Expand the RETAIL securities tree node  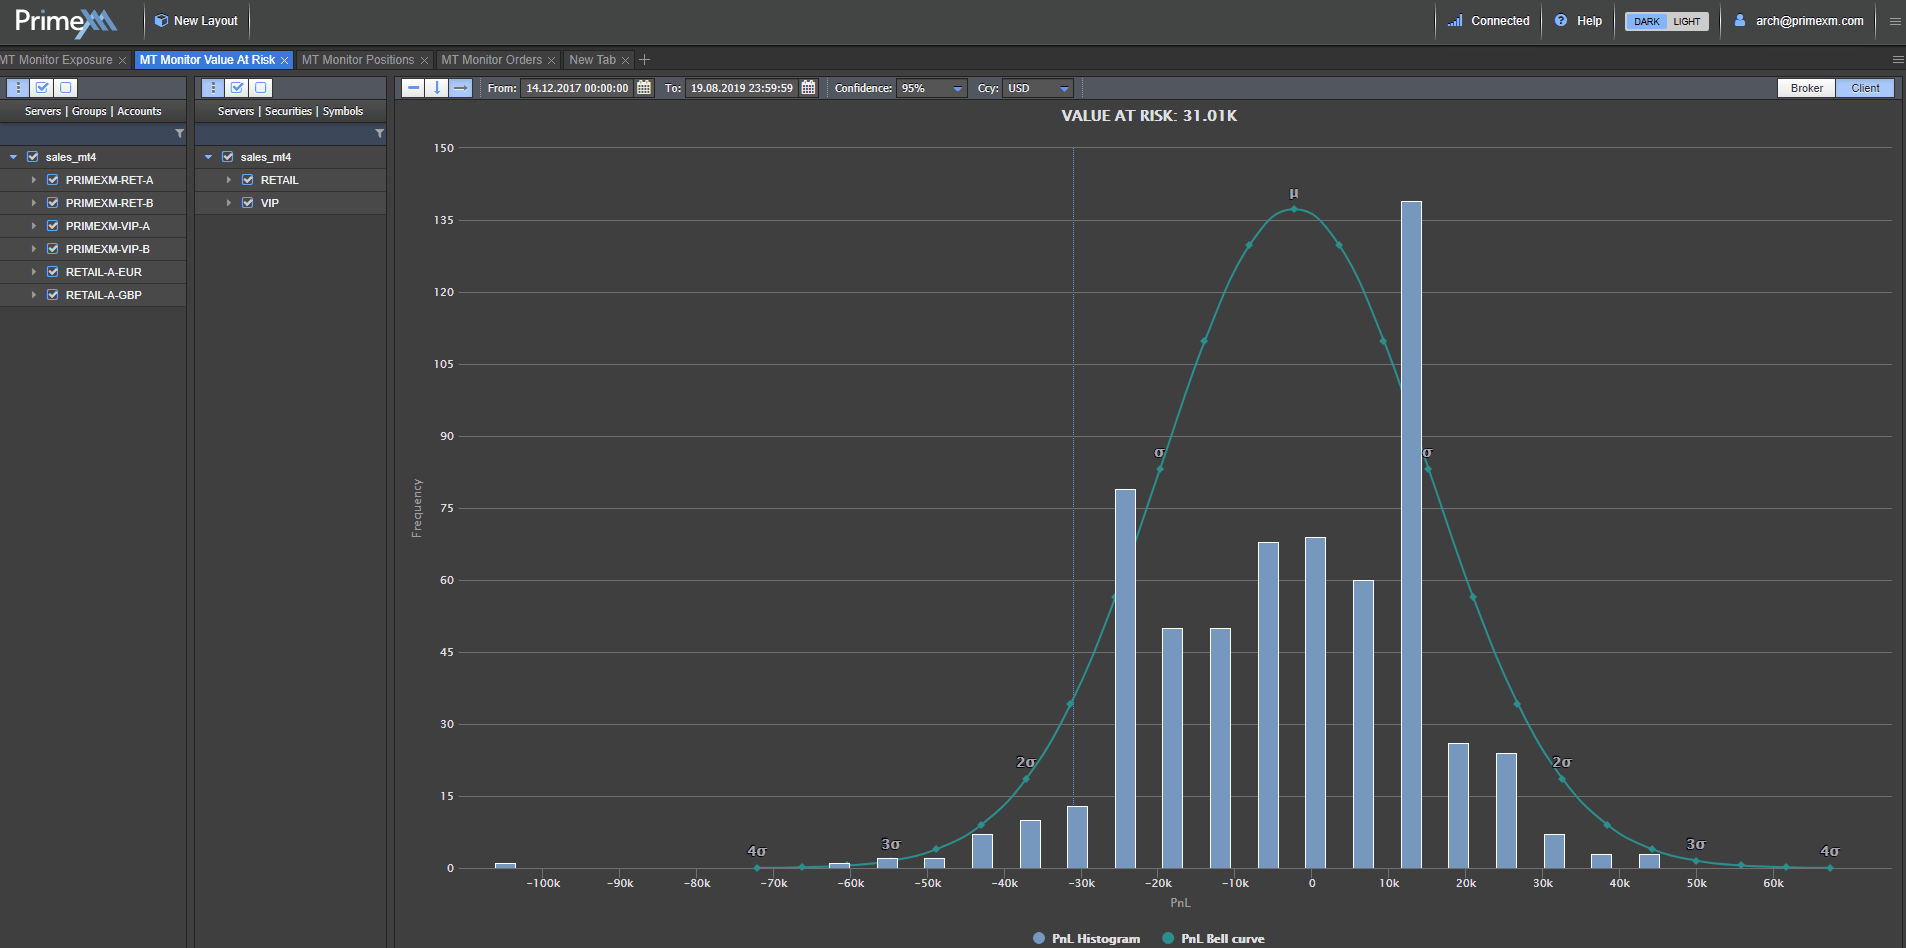tap(229, 180)
